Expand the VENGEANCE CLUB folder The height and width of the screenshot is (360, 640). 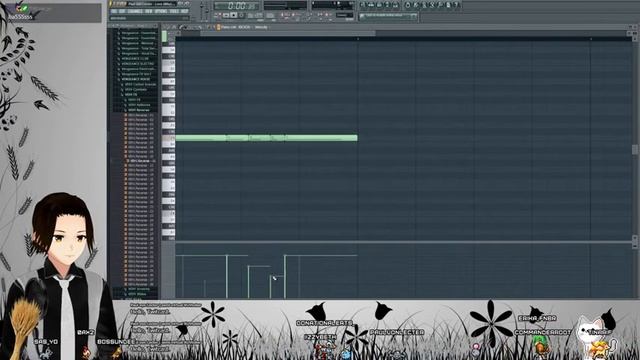click(135, 59)
